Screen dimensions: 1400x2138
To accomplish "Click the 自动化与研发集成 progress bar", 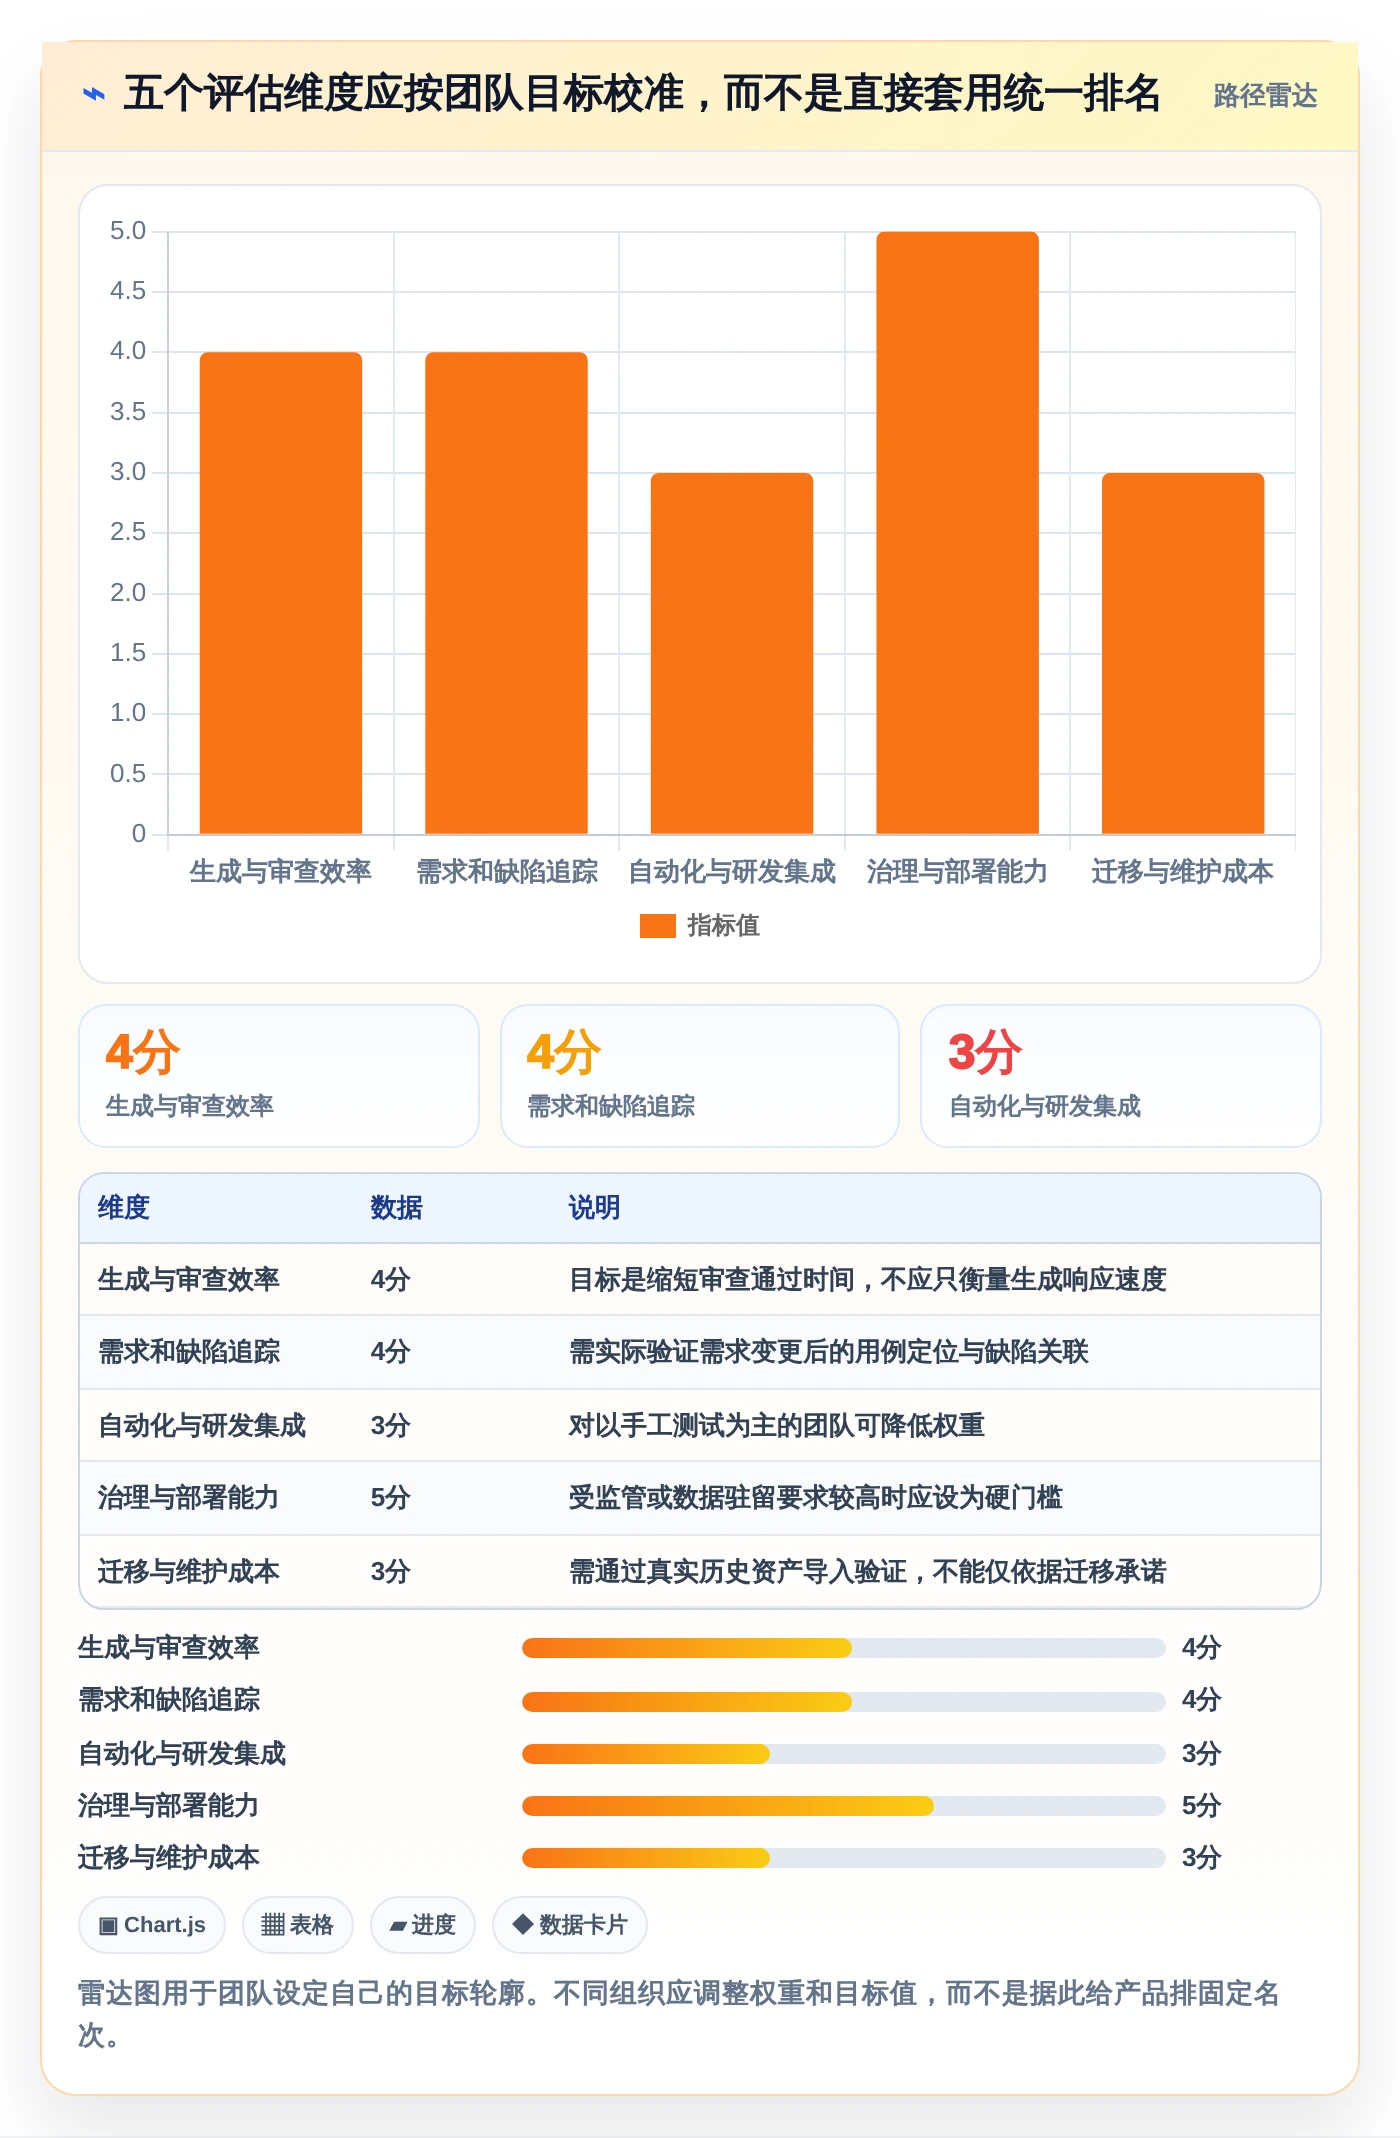I will click(844, 1754).
